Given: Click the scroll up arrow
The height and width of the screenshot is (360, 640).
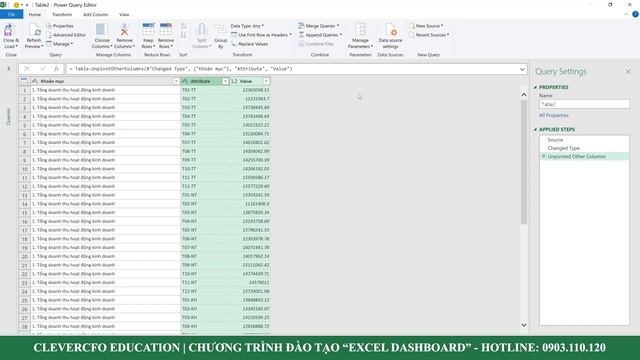Looking at the screenshot, I should (x=524, y=95).
